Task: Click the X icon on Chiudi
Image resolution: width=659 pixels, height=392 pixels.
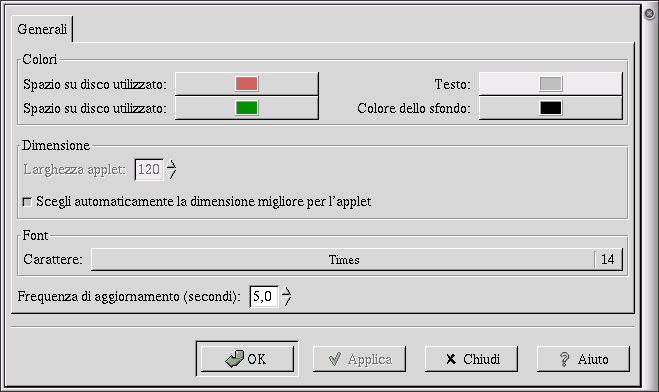Action: [x=451, y=359]
